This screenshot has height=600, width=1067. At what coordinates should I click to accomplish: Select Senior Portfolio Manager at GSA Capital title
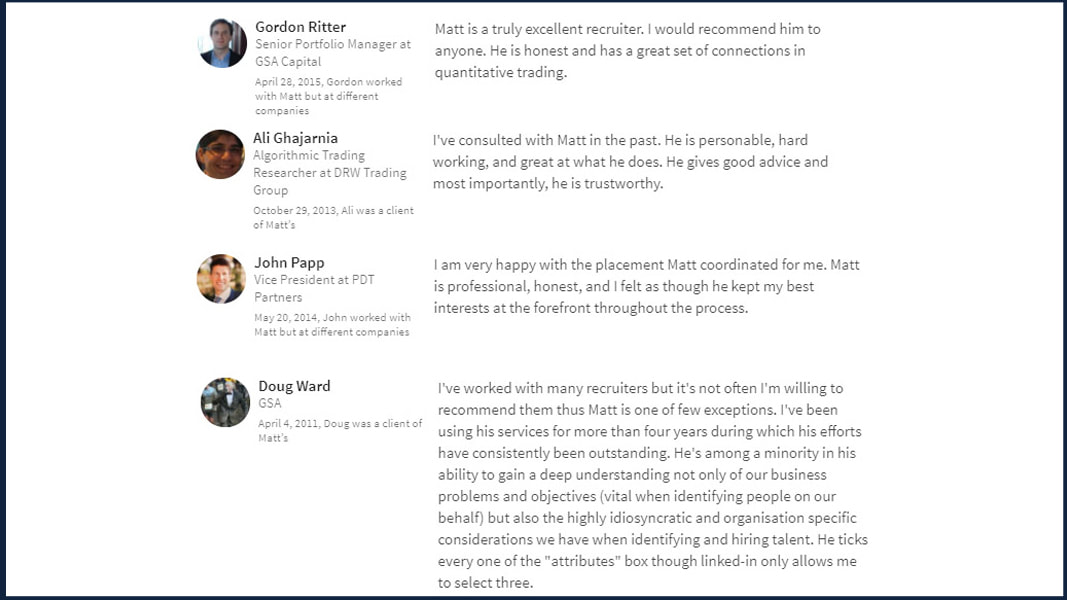333,52
